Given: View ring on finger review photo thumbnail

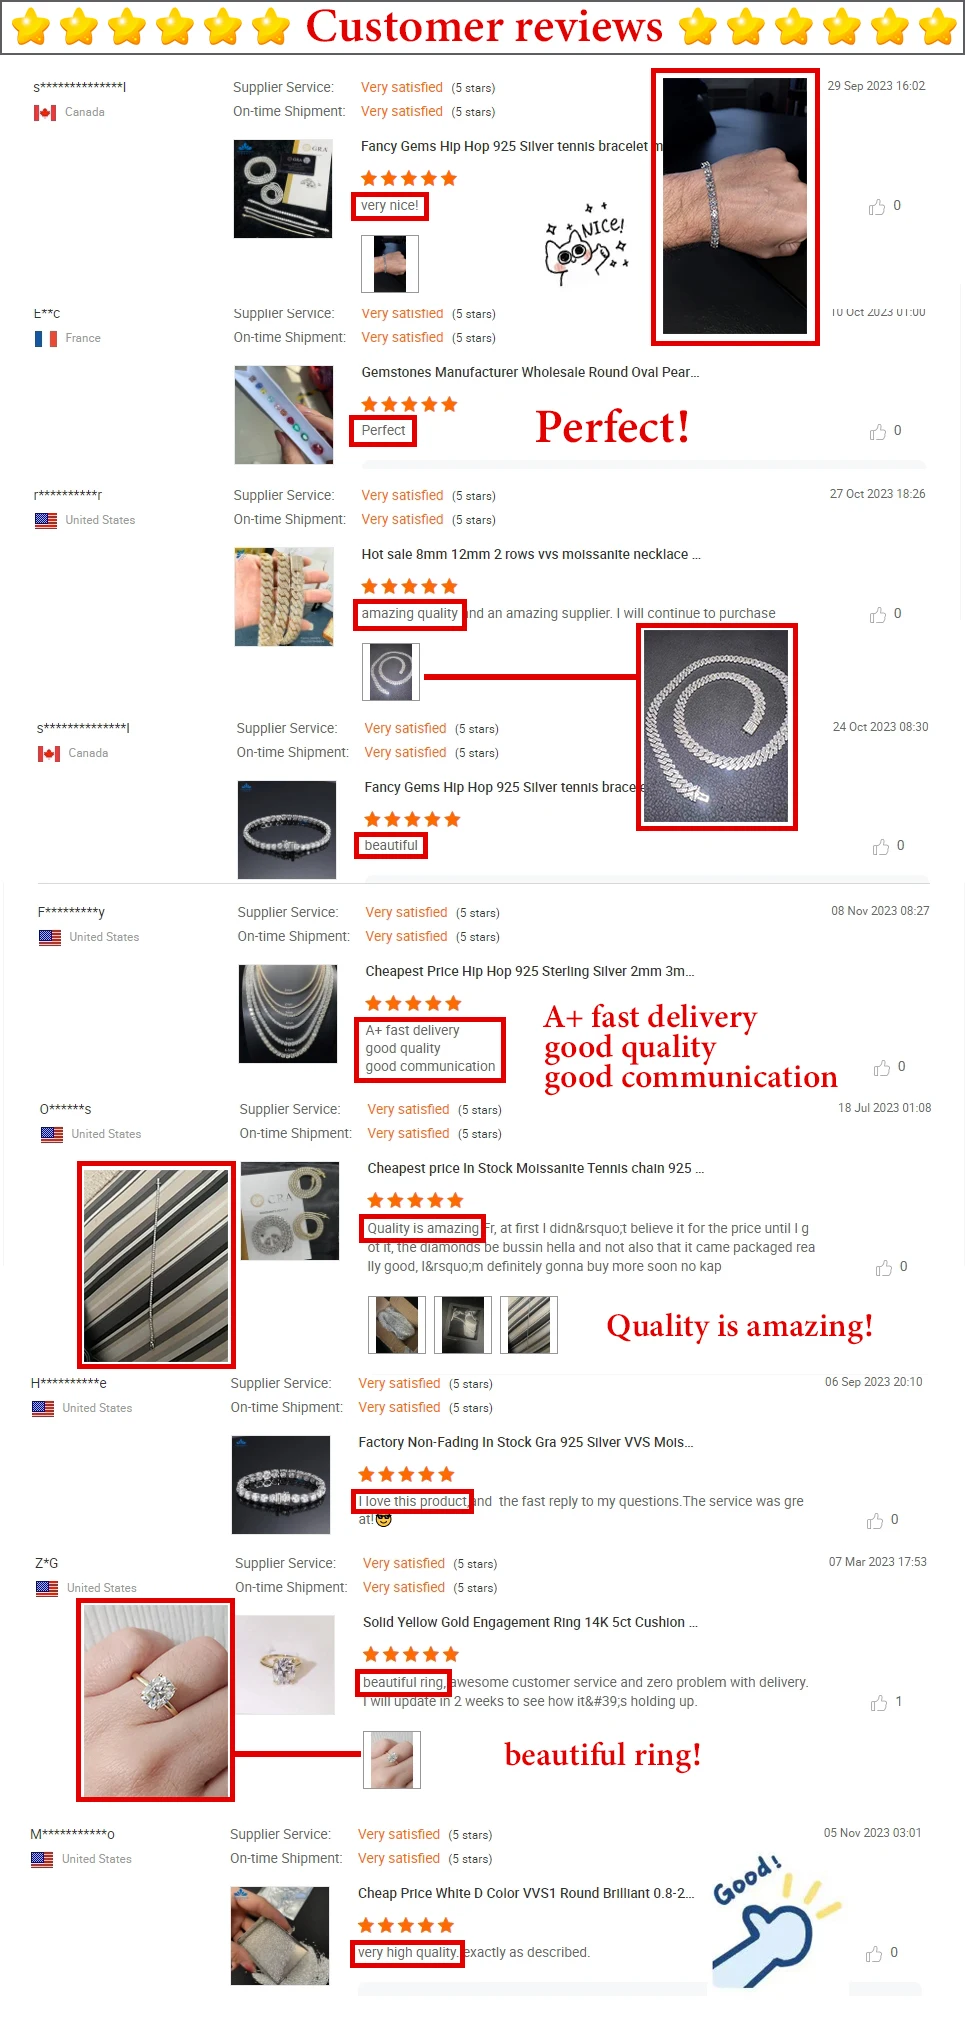Looking at the screenshot, I should (392, 1760).
